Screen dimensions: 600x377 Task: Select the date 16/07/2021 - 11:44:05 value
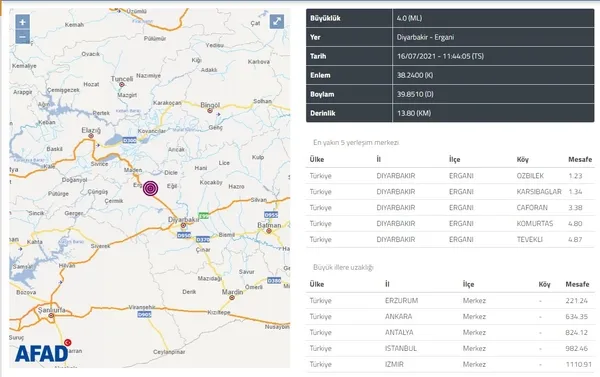point(440,56)
